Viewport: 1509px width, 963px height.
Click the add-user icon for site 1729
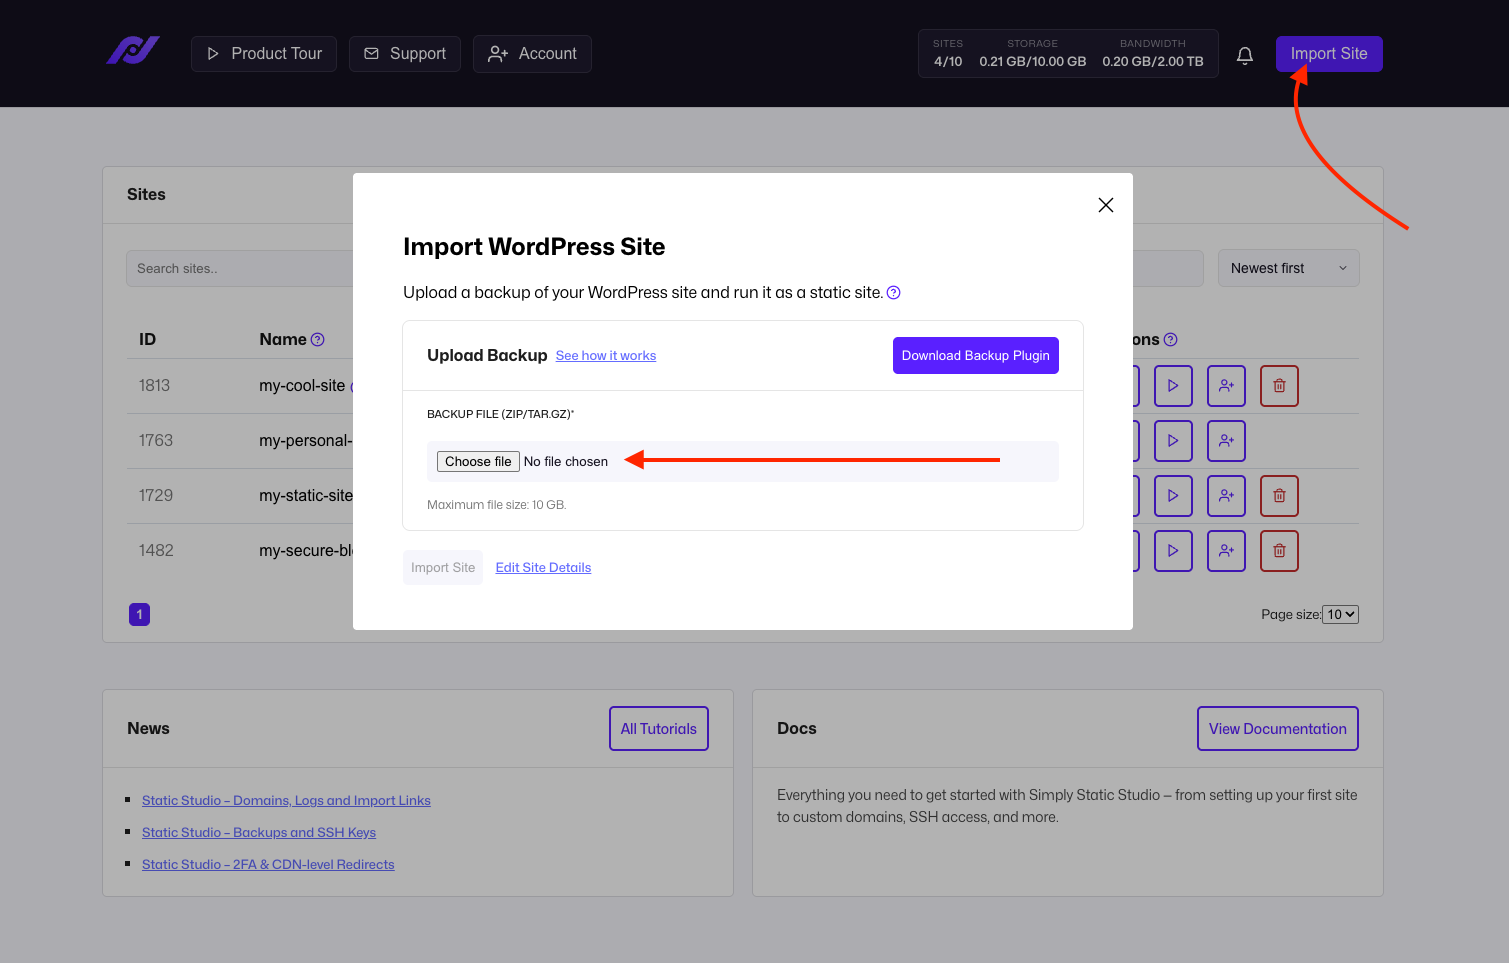[1226, 496]
